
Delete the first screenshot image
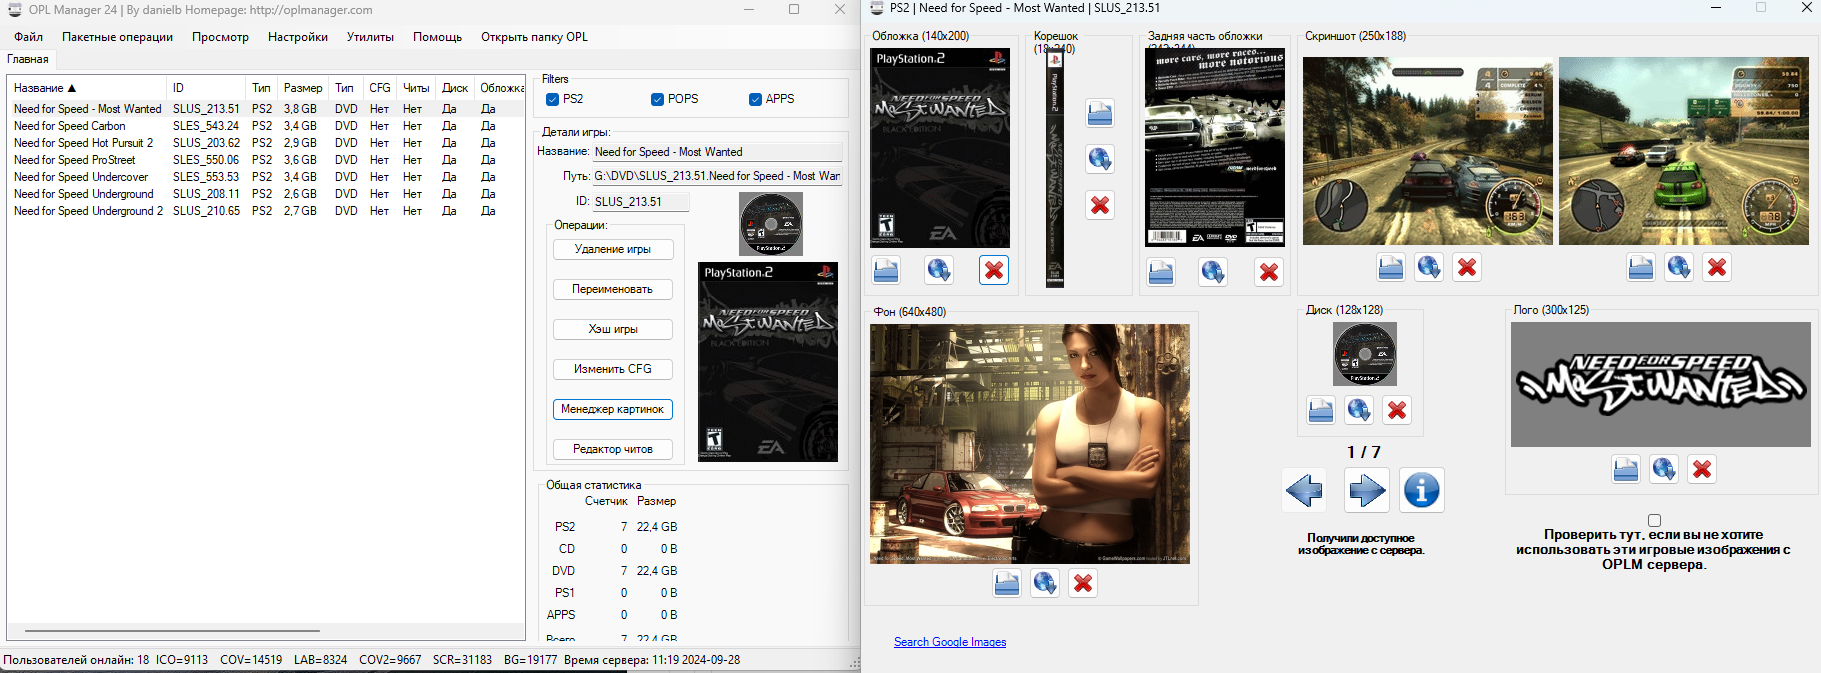tap(1467, 267)
